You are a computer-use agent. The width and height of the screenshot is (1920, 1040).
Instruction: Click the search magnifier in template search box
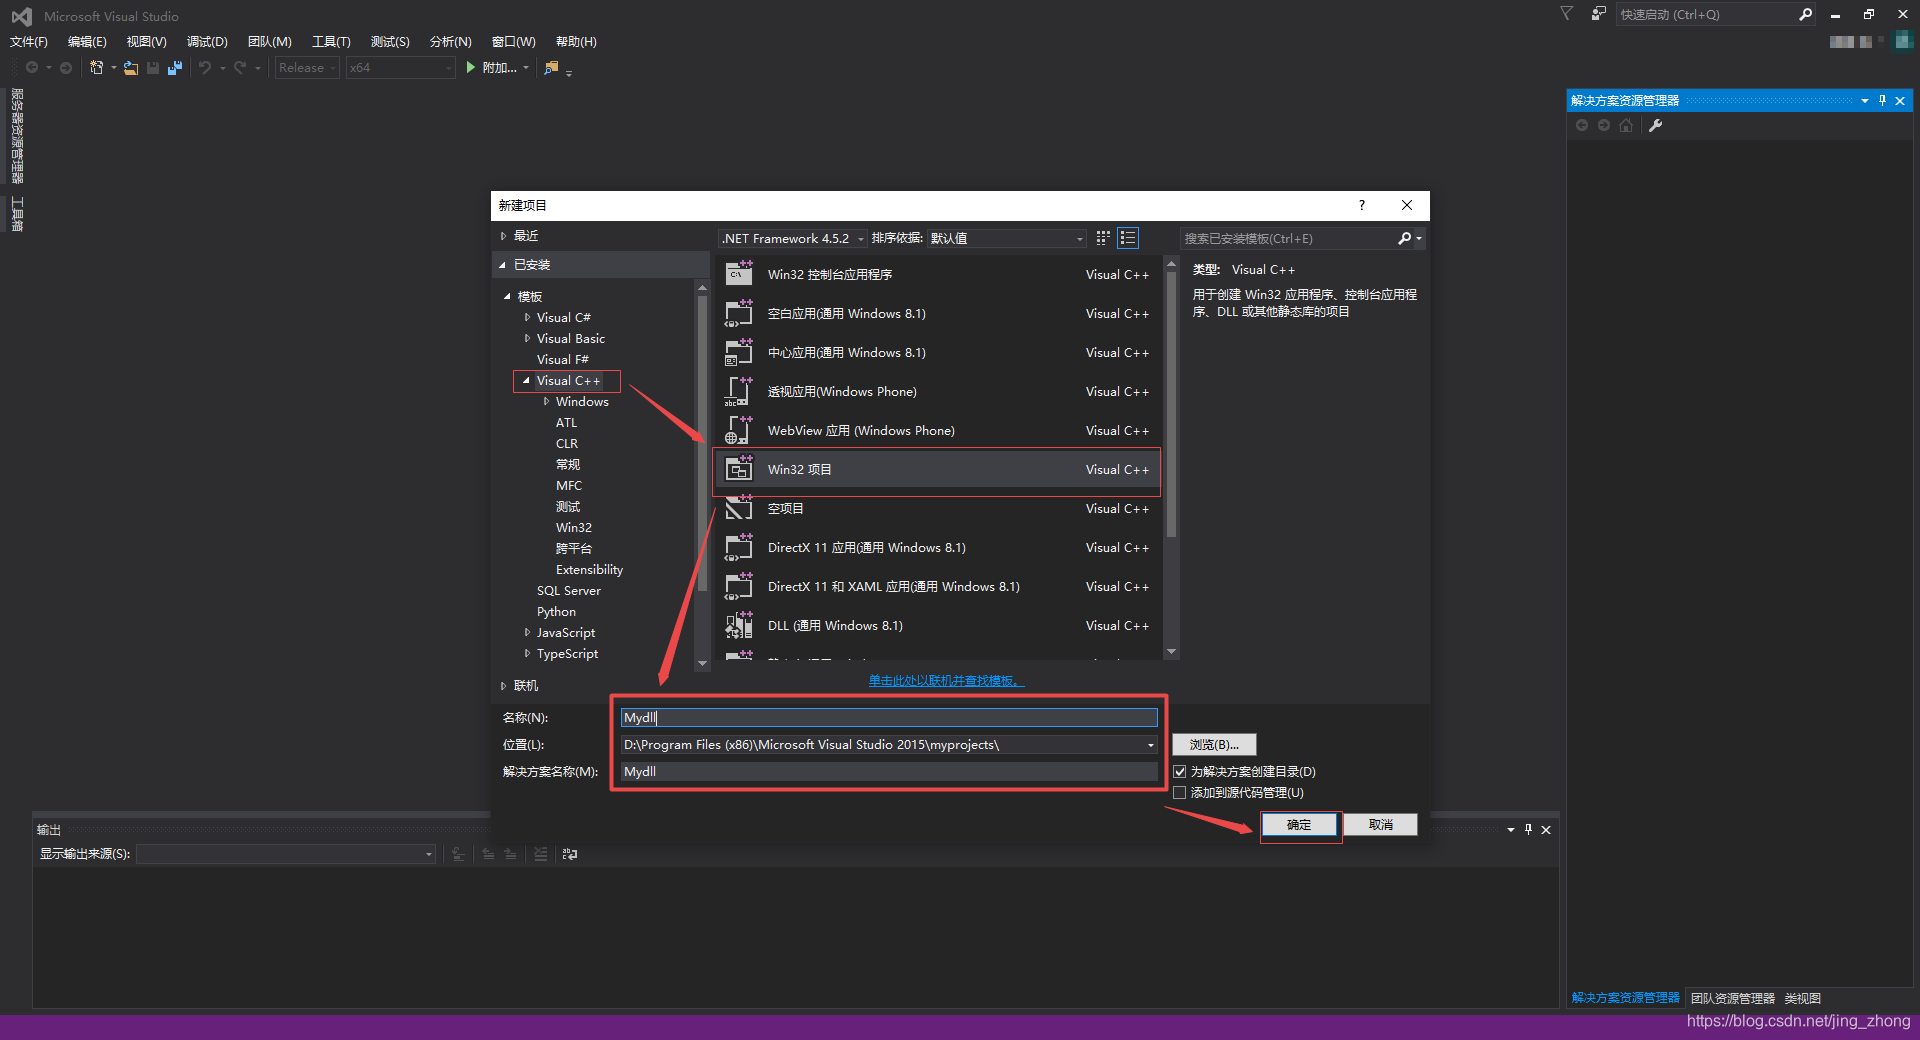point(1405,238)
